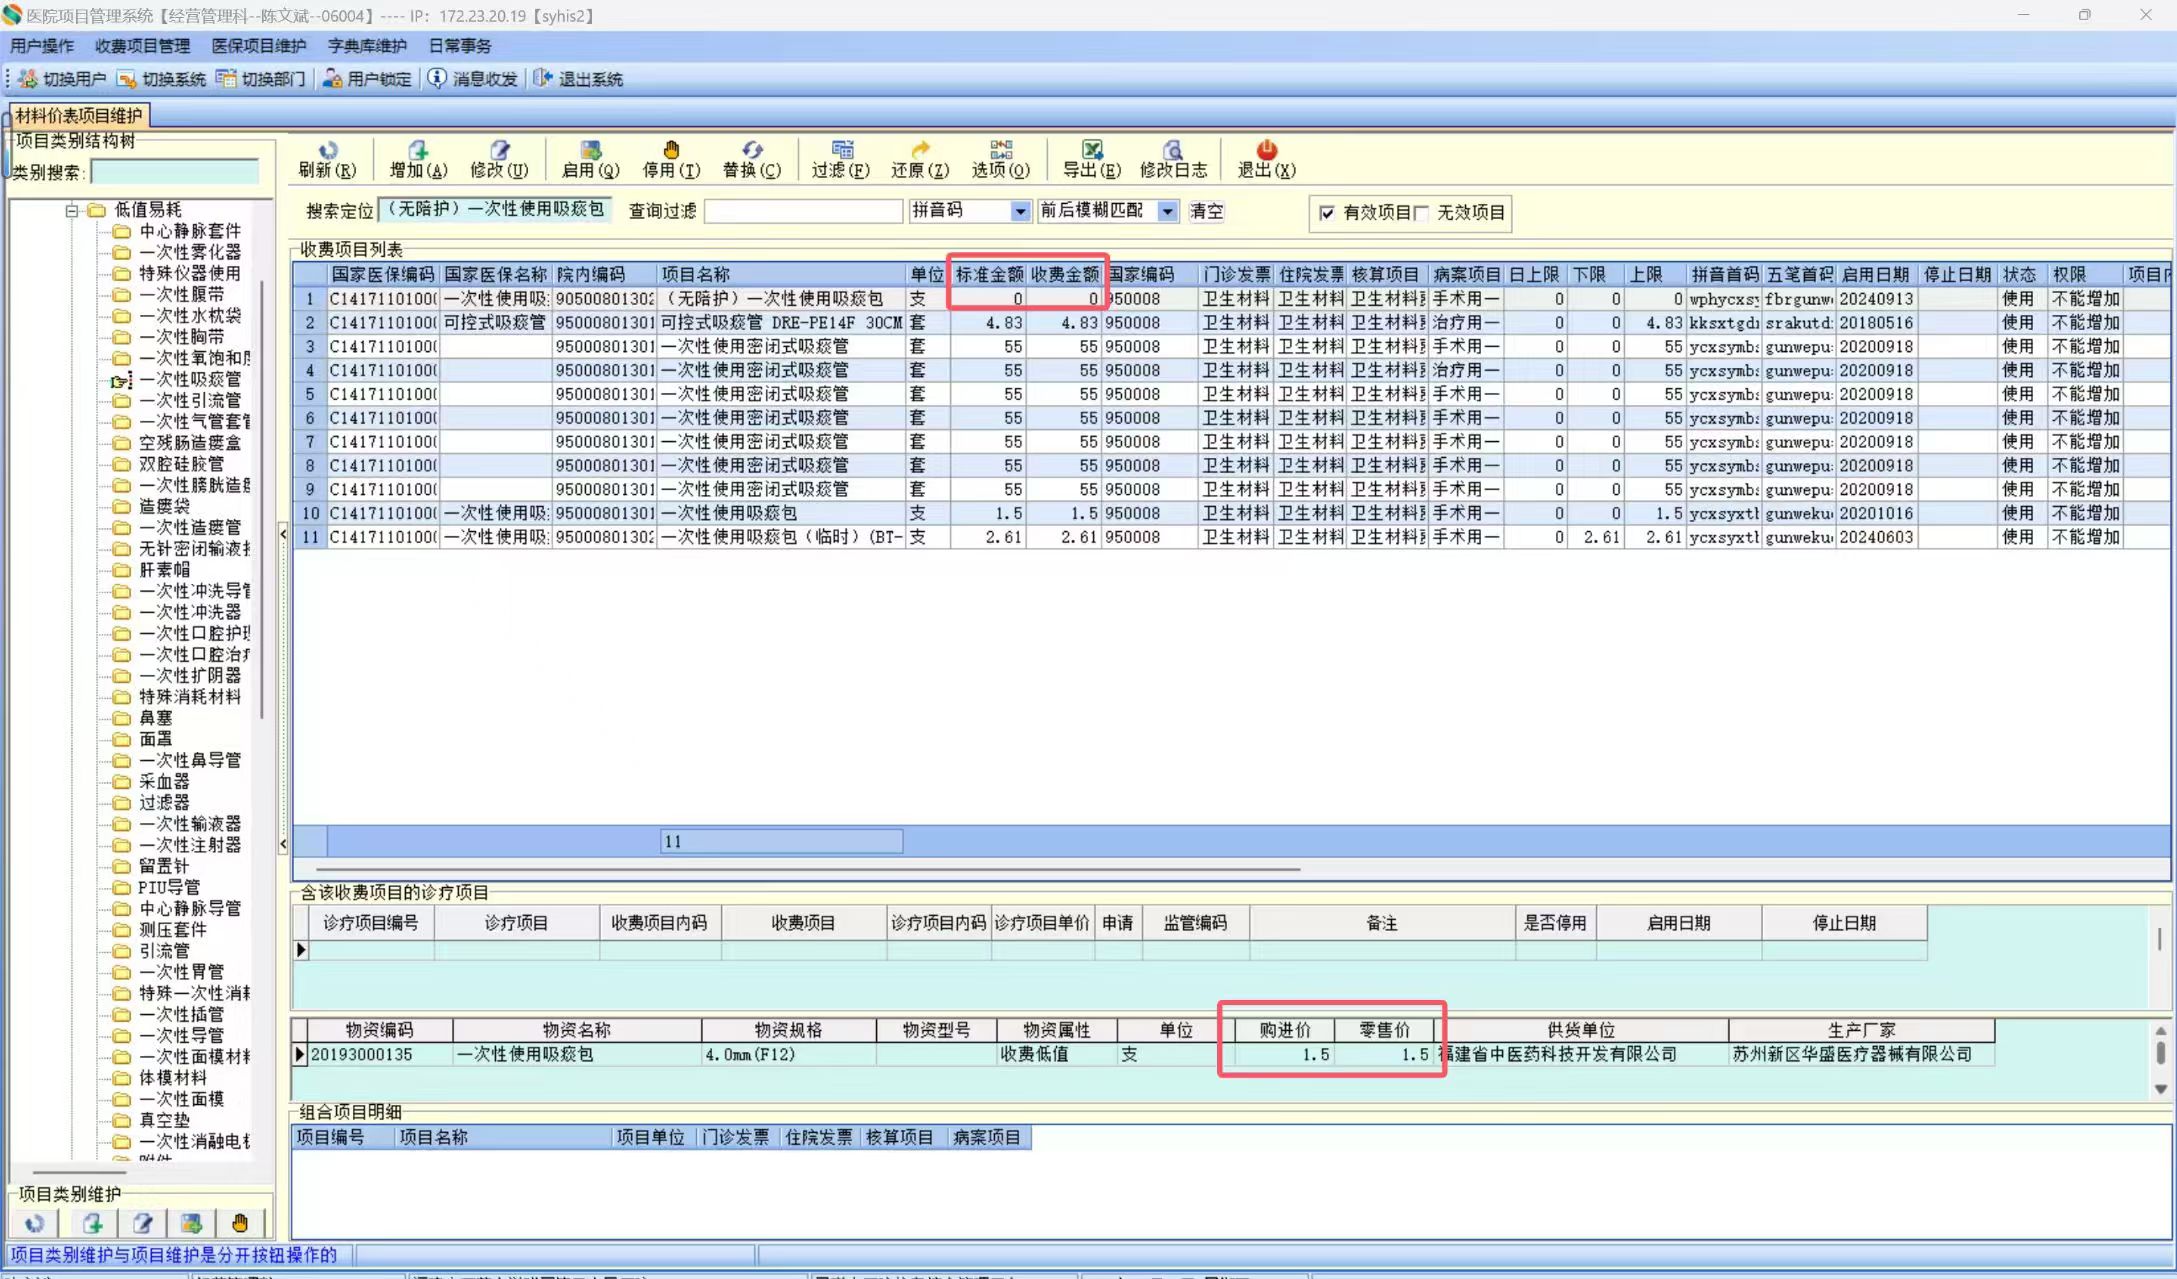This screenshot has width=2177, height=1279.
Task: Click the 清空 clear button
Action: click(1206, 211)
